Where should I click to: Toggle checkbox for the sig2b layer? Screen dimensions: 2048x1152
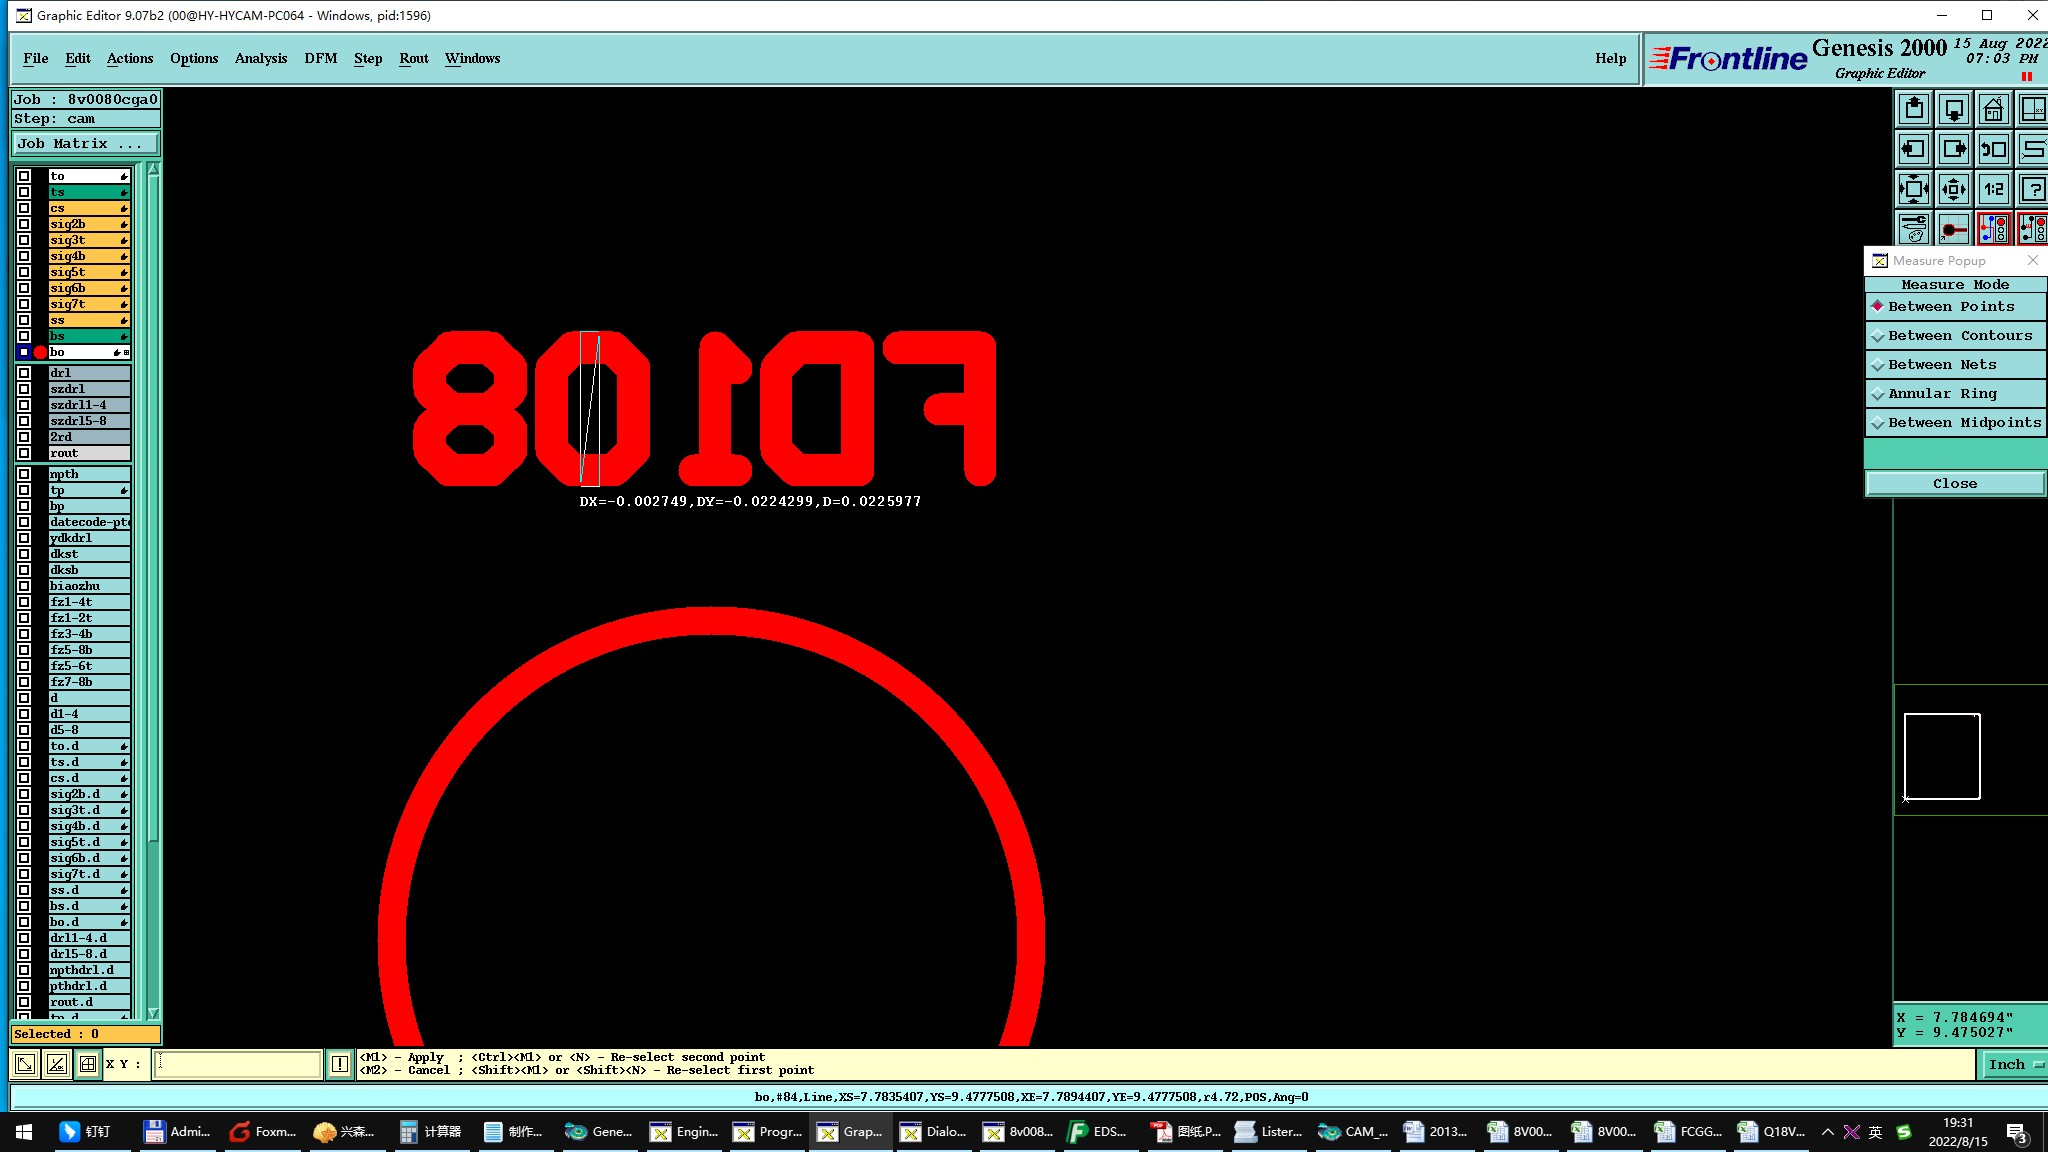coord(24,224)
